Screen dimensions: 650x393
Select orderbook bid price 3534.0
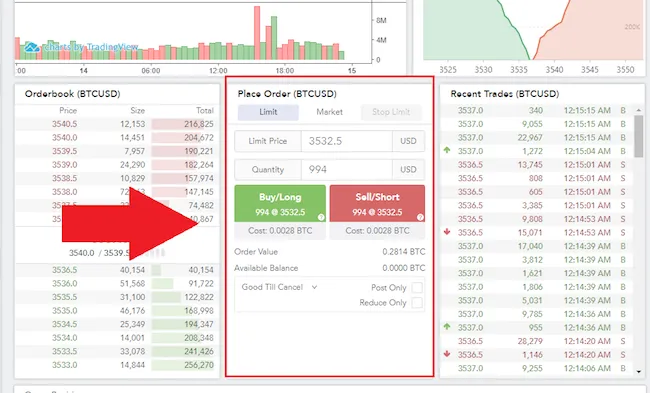(x=64, y=338)
